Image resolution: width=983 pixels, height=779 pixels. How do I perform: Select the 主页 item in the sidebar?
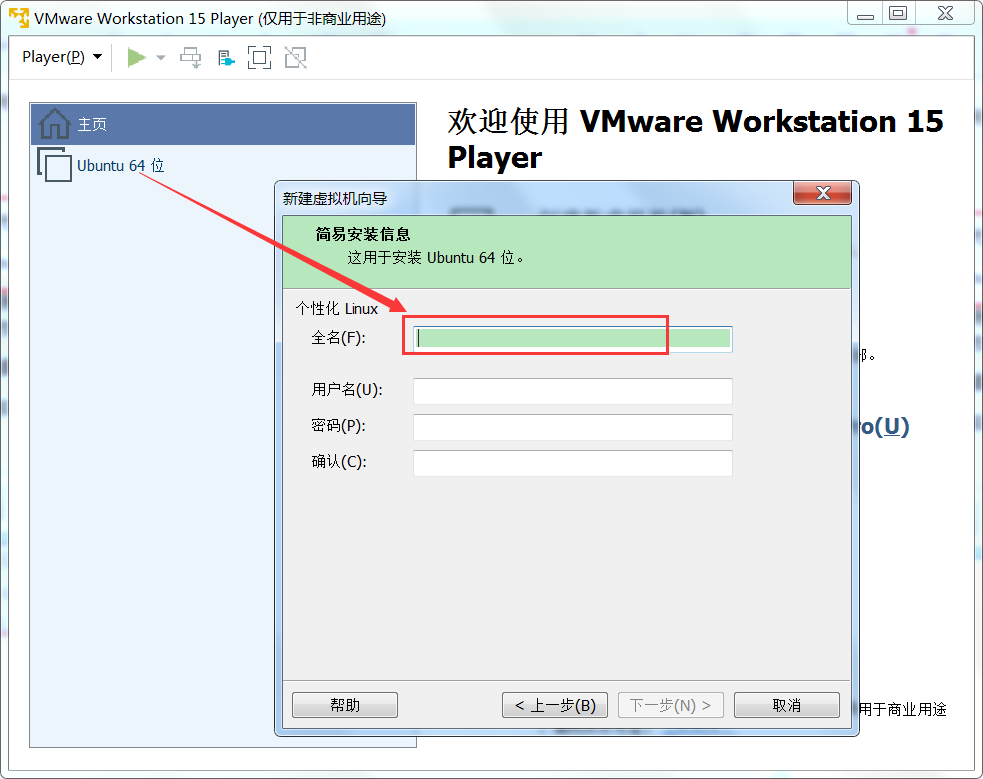(x=92, y=125)
